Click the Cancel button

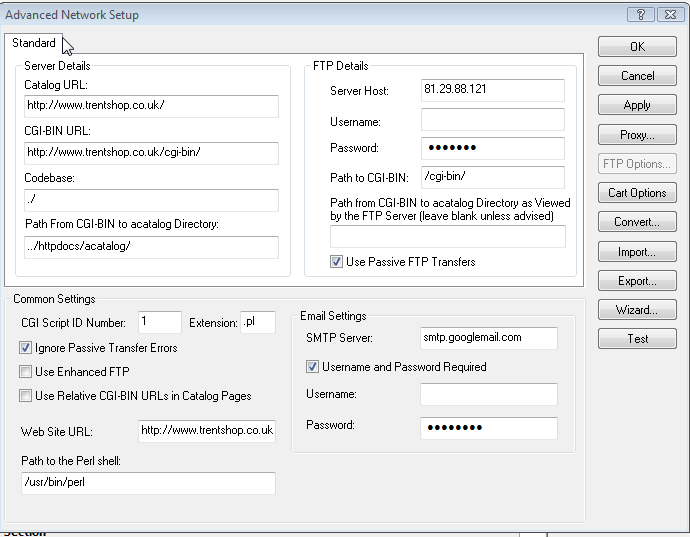tap(637, 76)
